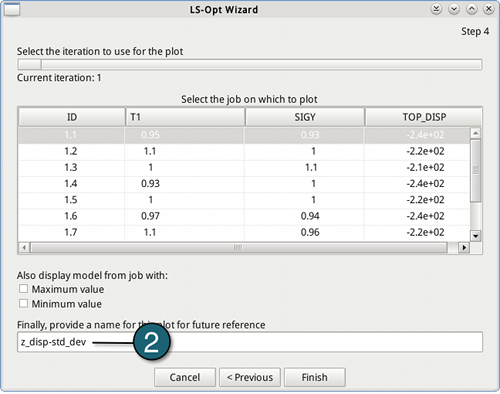Select job row 1.4

pos(244,184)
